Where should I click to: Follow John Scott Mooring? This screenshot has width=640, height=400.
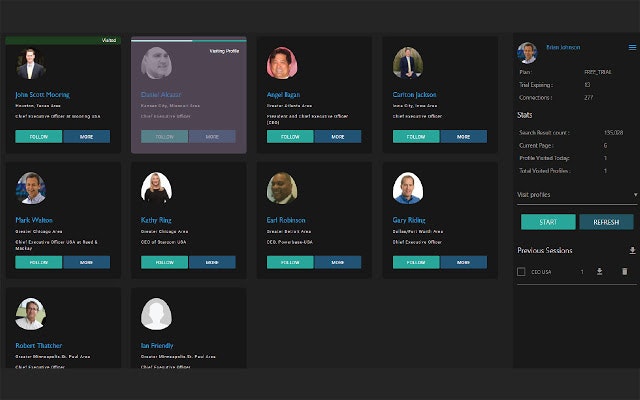pos(39,136)
